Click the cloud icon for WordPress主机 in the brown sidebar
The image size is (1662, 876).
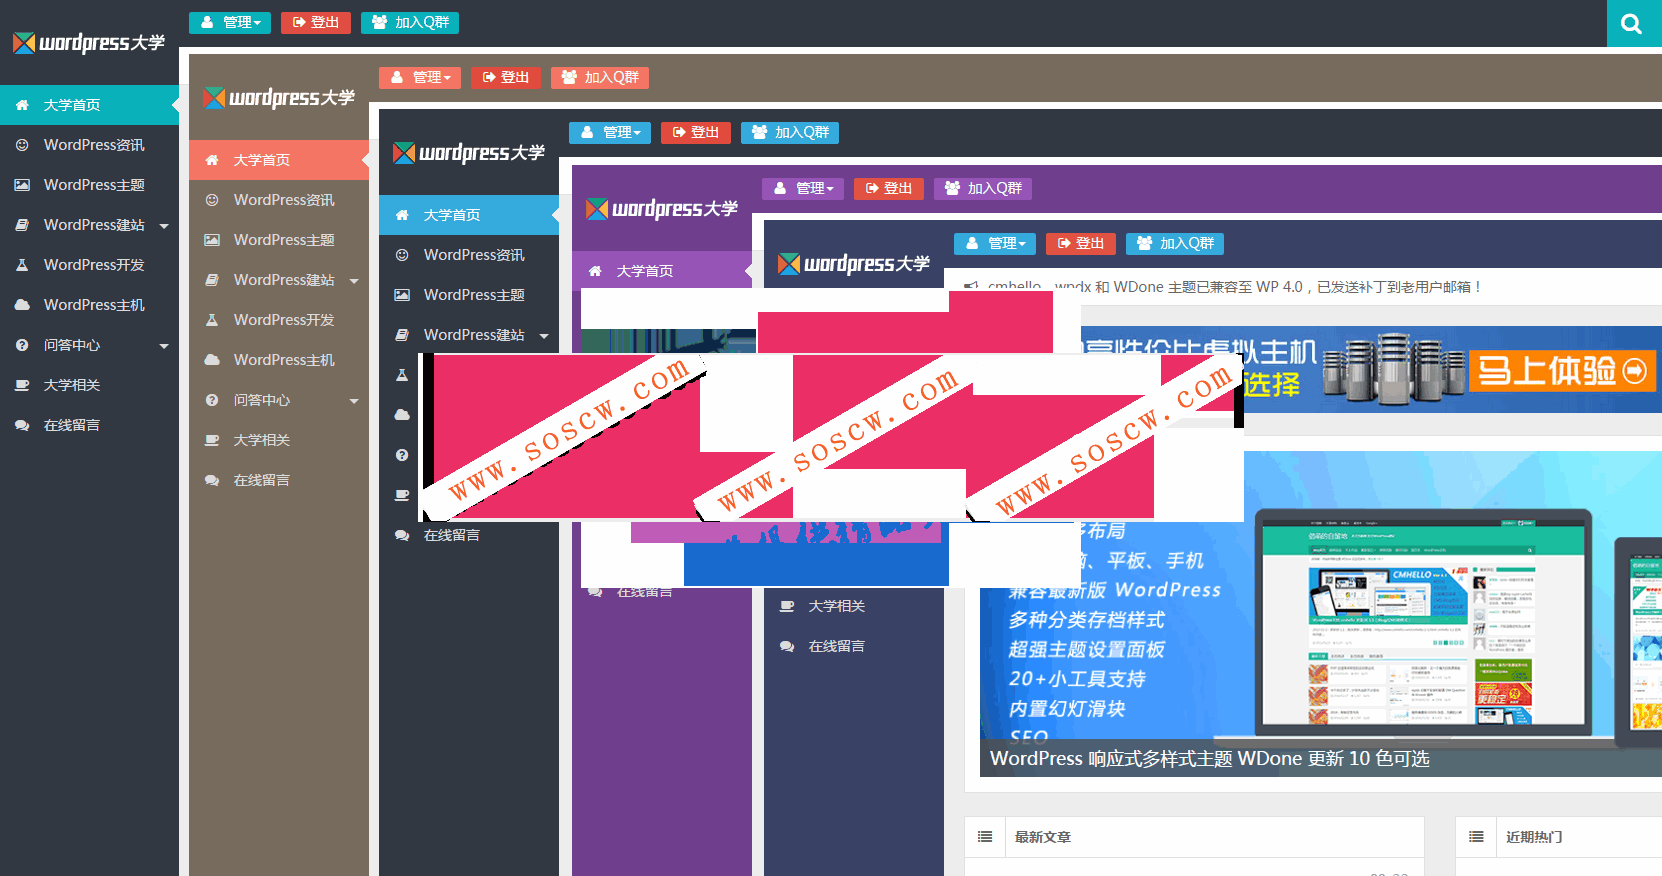click(x=212, y=360)
